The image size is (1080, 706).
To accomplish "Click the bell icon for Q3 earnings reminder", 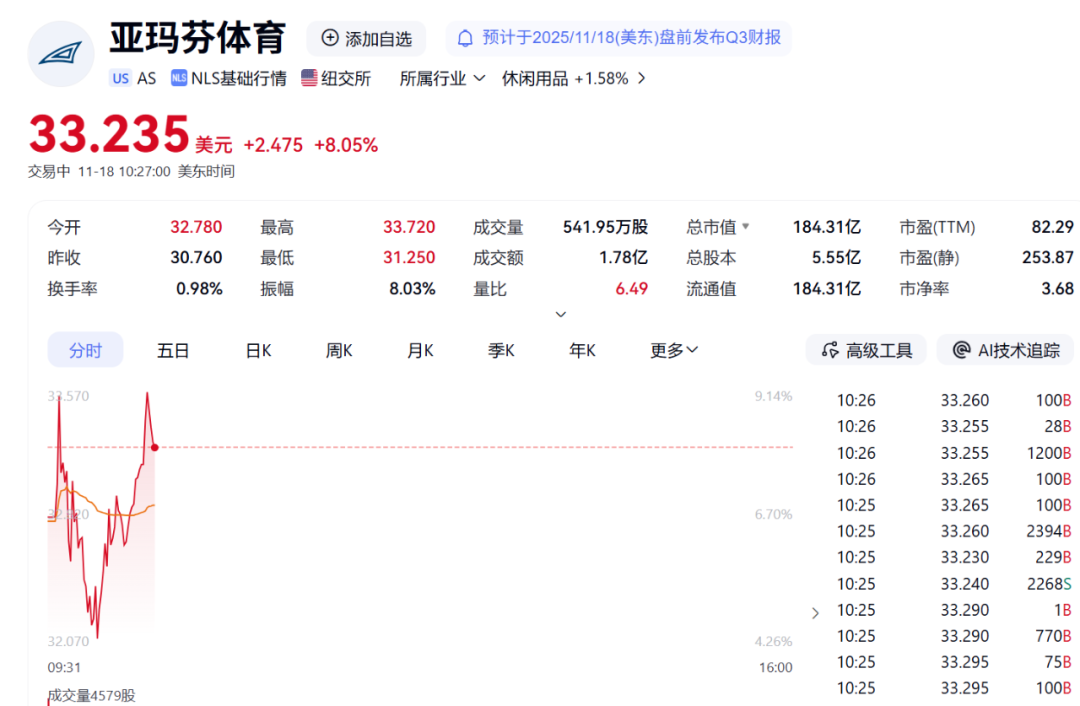I will [x=465, y=38].
